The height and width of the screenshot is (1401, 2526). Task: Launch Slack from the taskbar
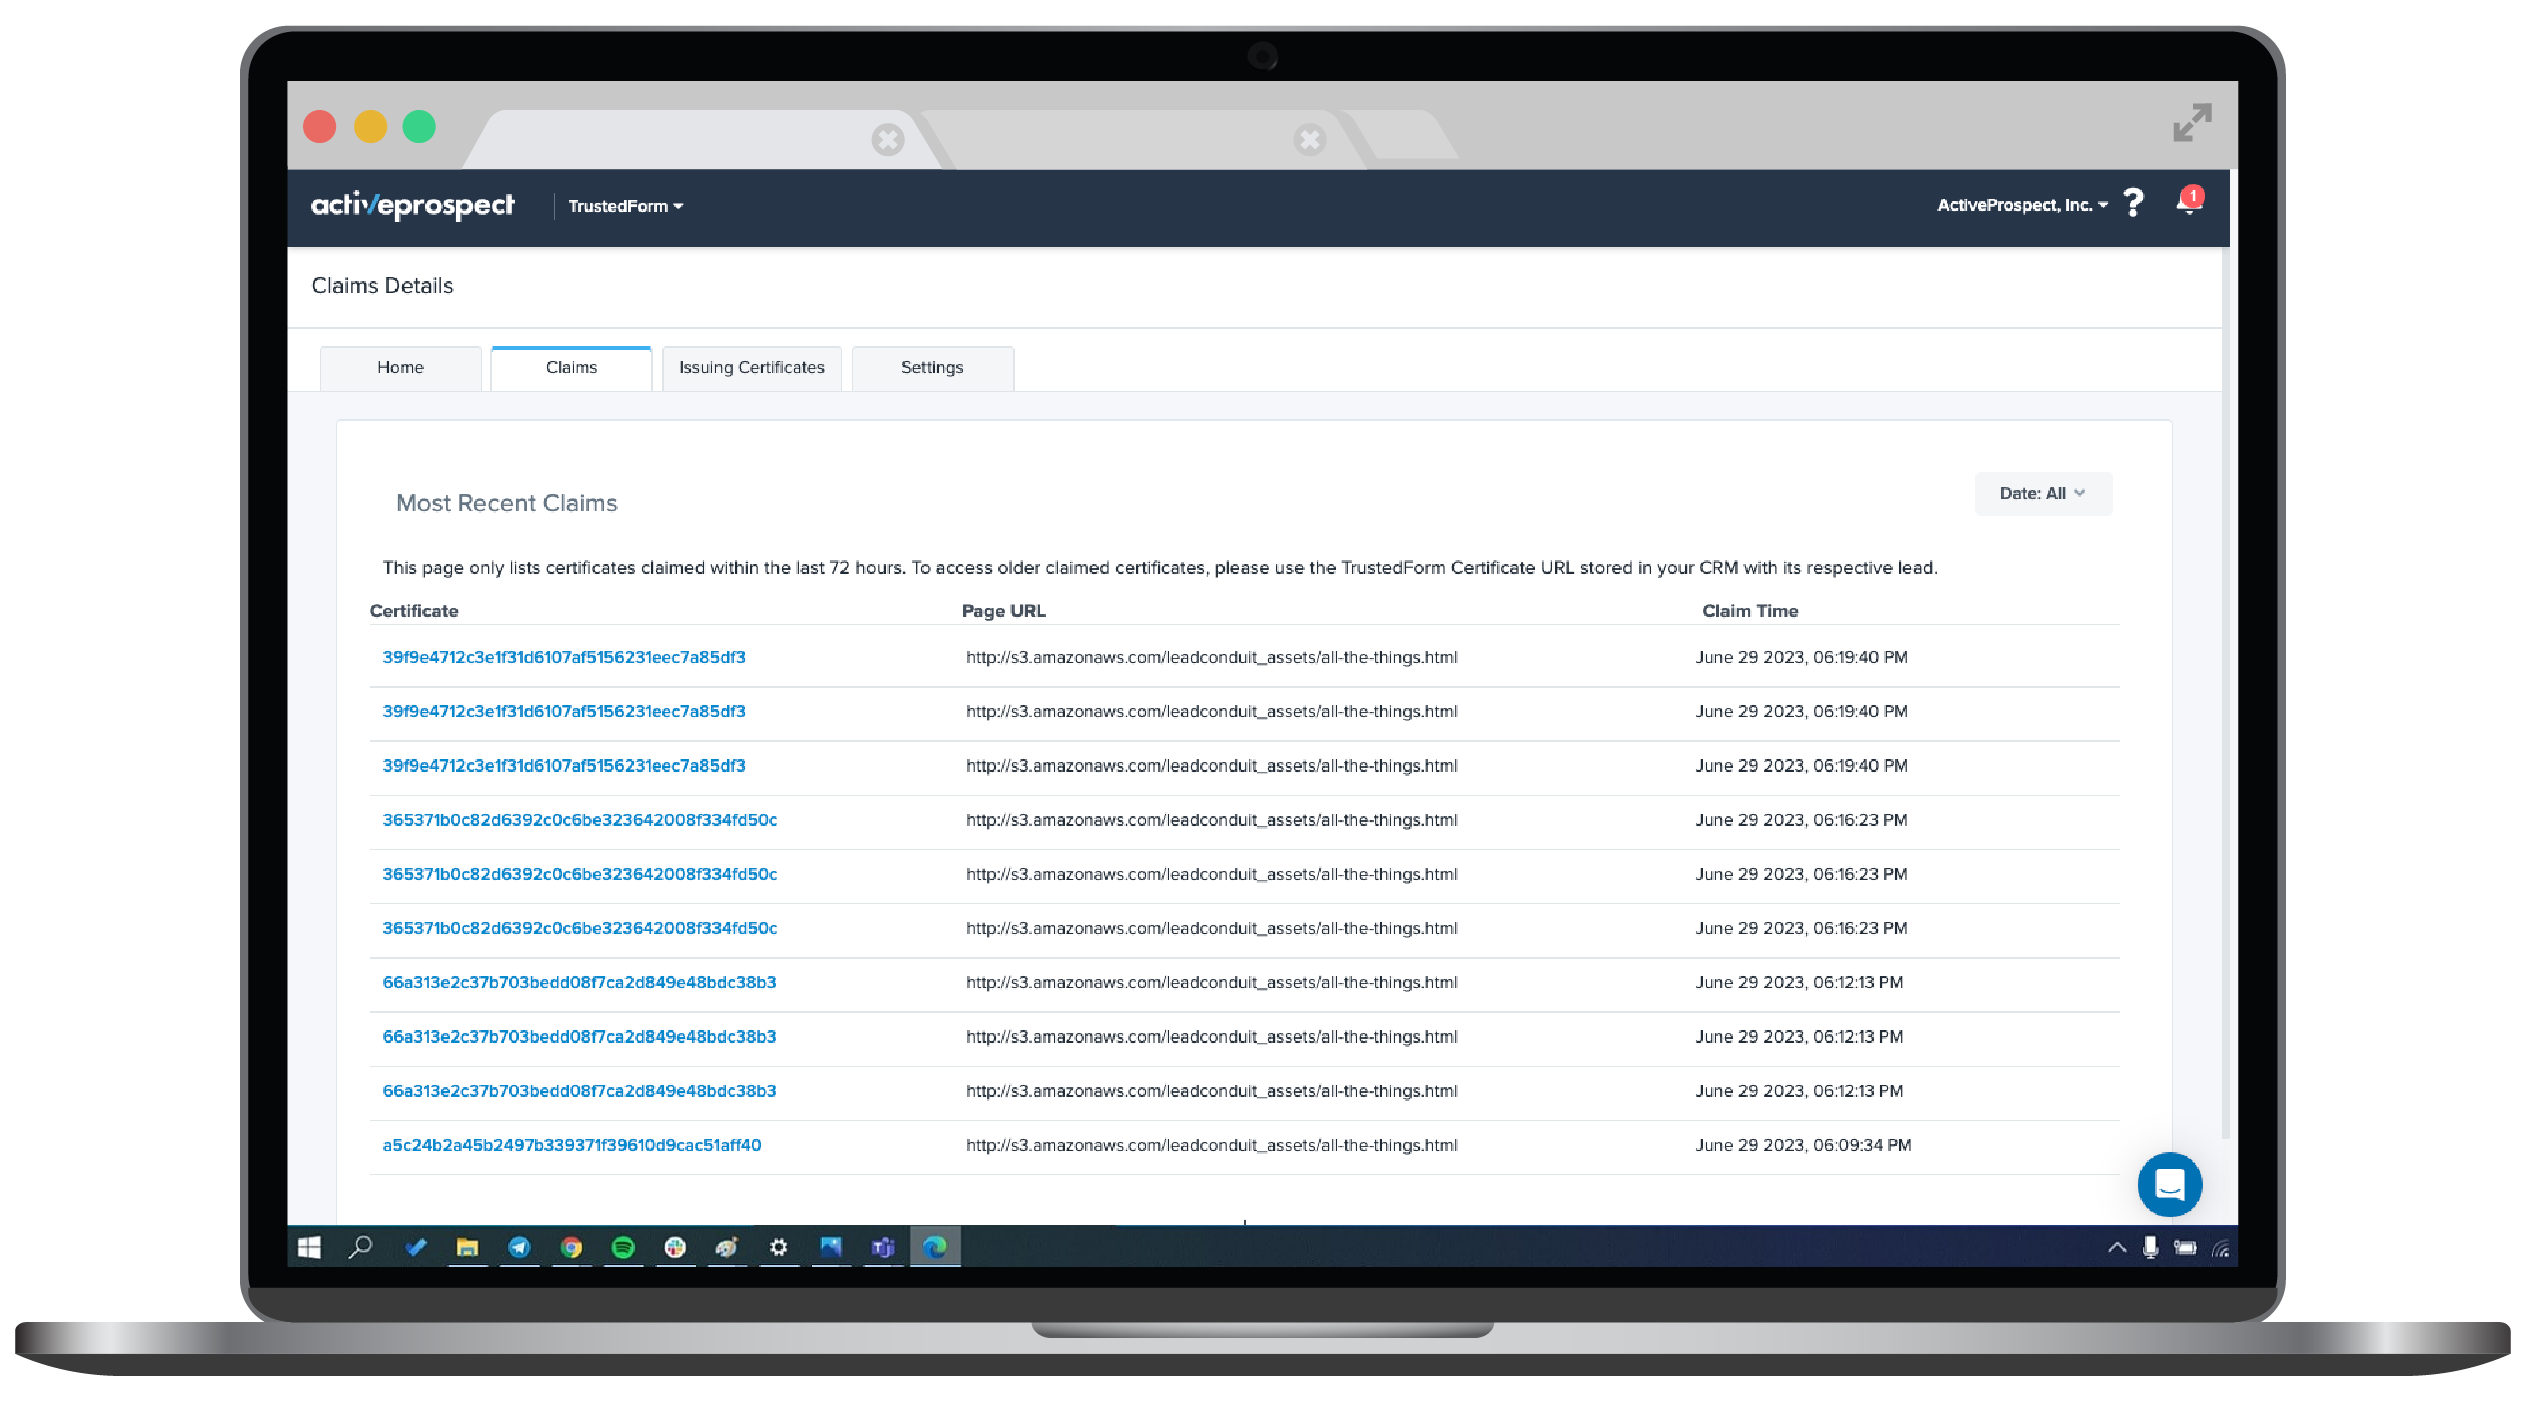click(675, 1247)
